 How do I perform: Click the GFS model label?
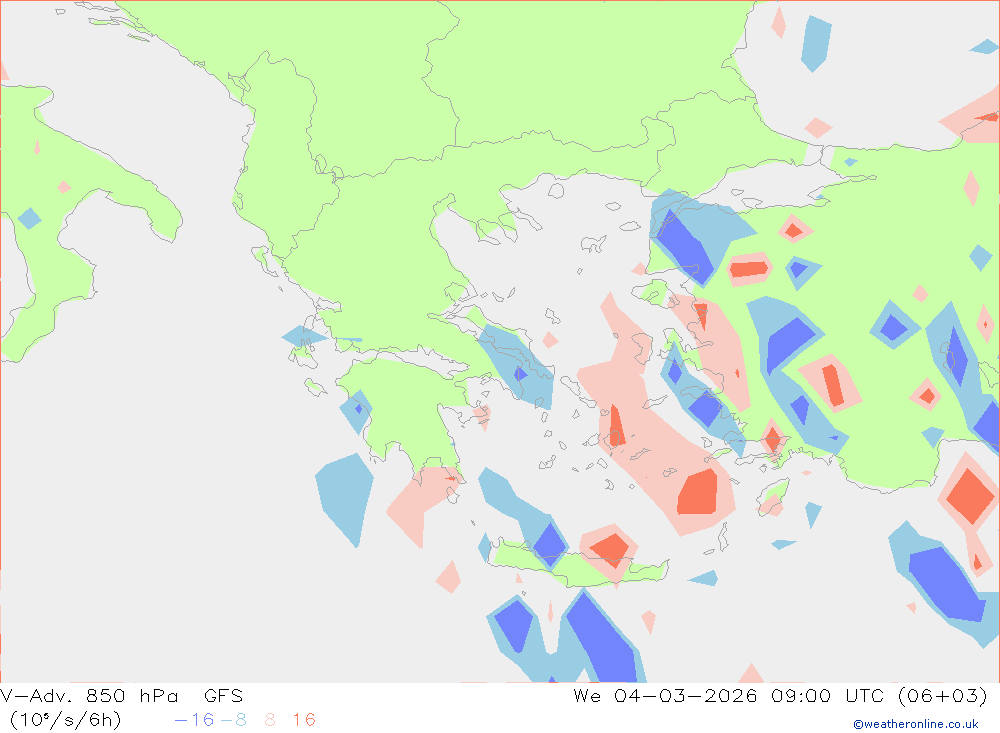pyautogui.click(x=223, y=696)
